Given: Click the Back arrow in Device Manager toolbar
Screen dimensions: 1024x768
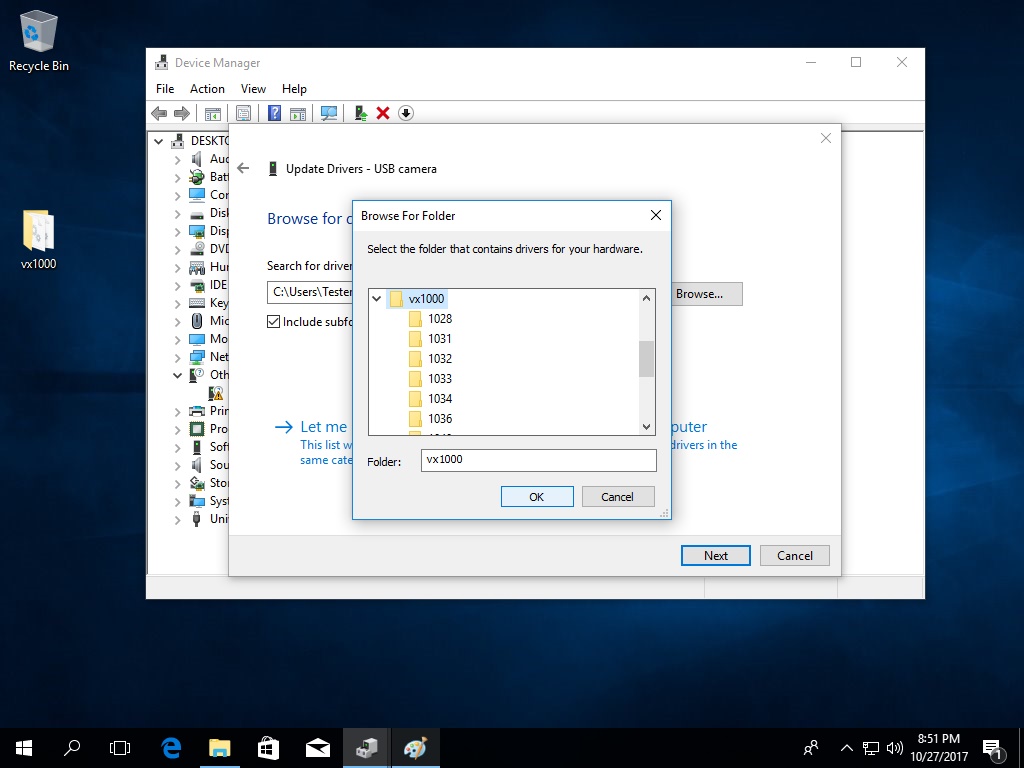Looking at the screenshot, I should [159, 114].
